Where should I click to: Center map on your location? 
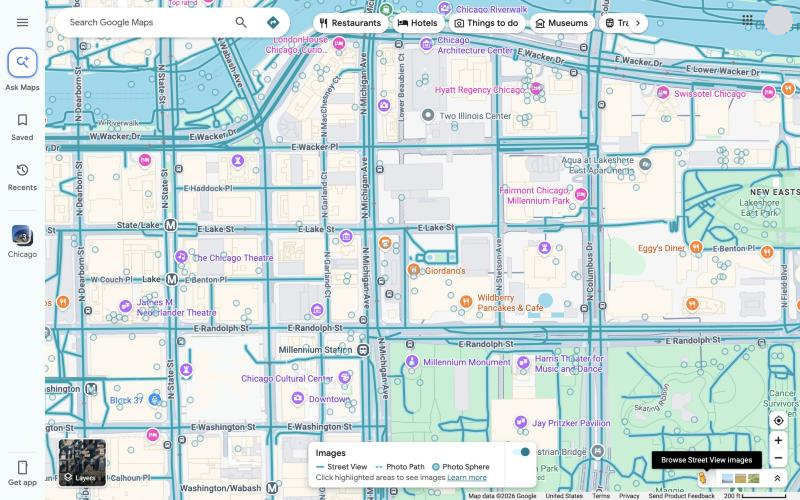pos(778,420)
